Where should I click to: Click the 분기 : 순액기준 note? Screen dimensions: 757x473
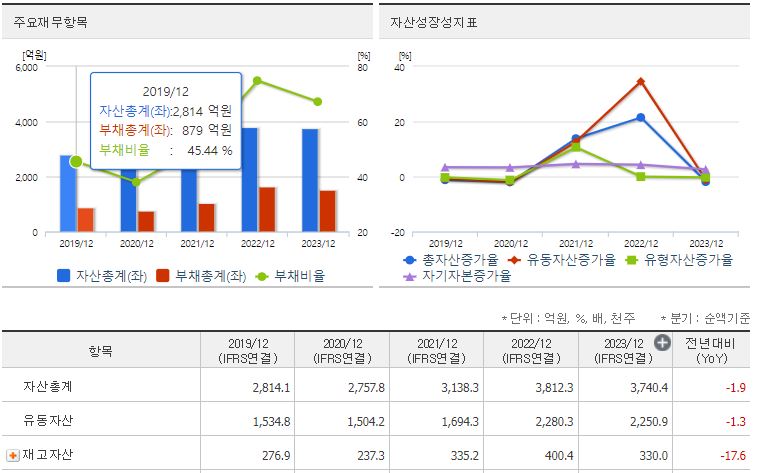tap(705, 318)
